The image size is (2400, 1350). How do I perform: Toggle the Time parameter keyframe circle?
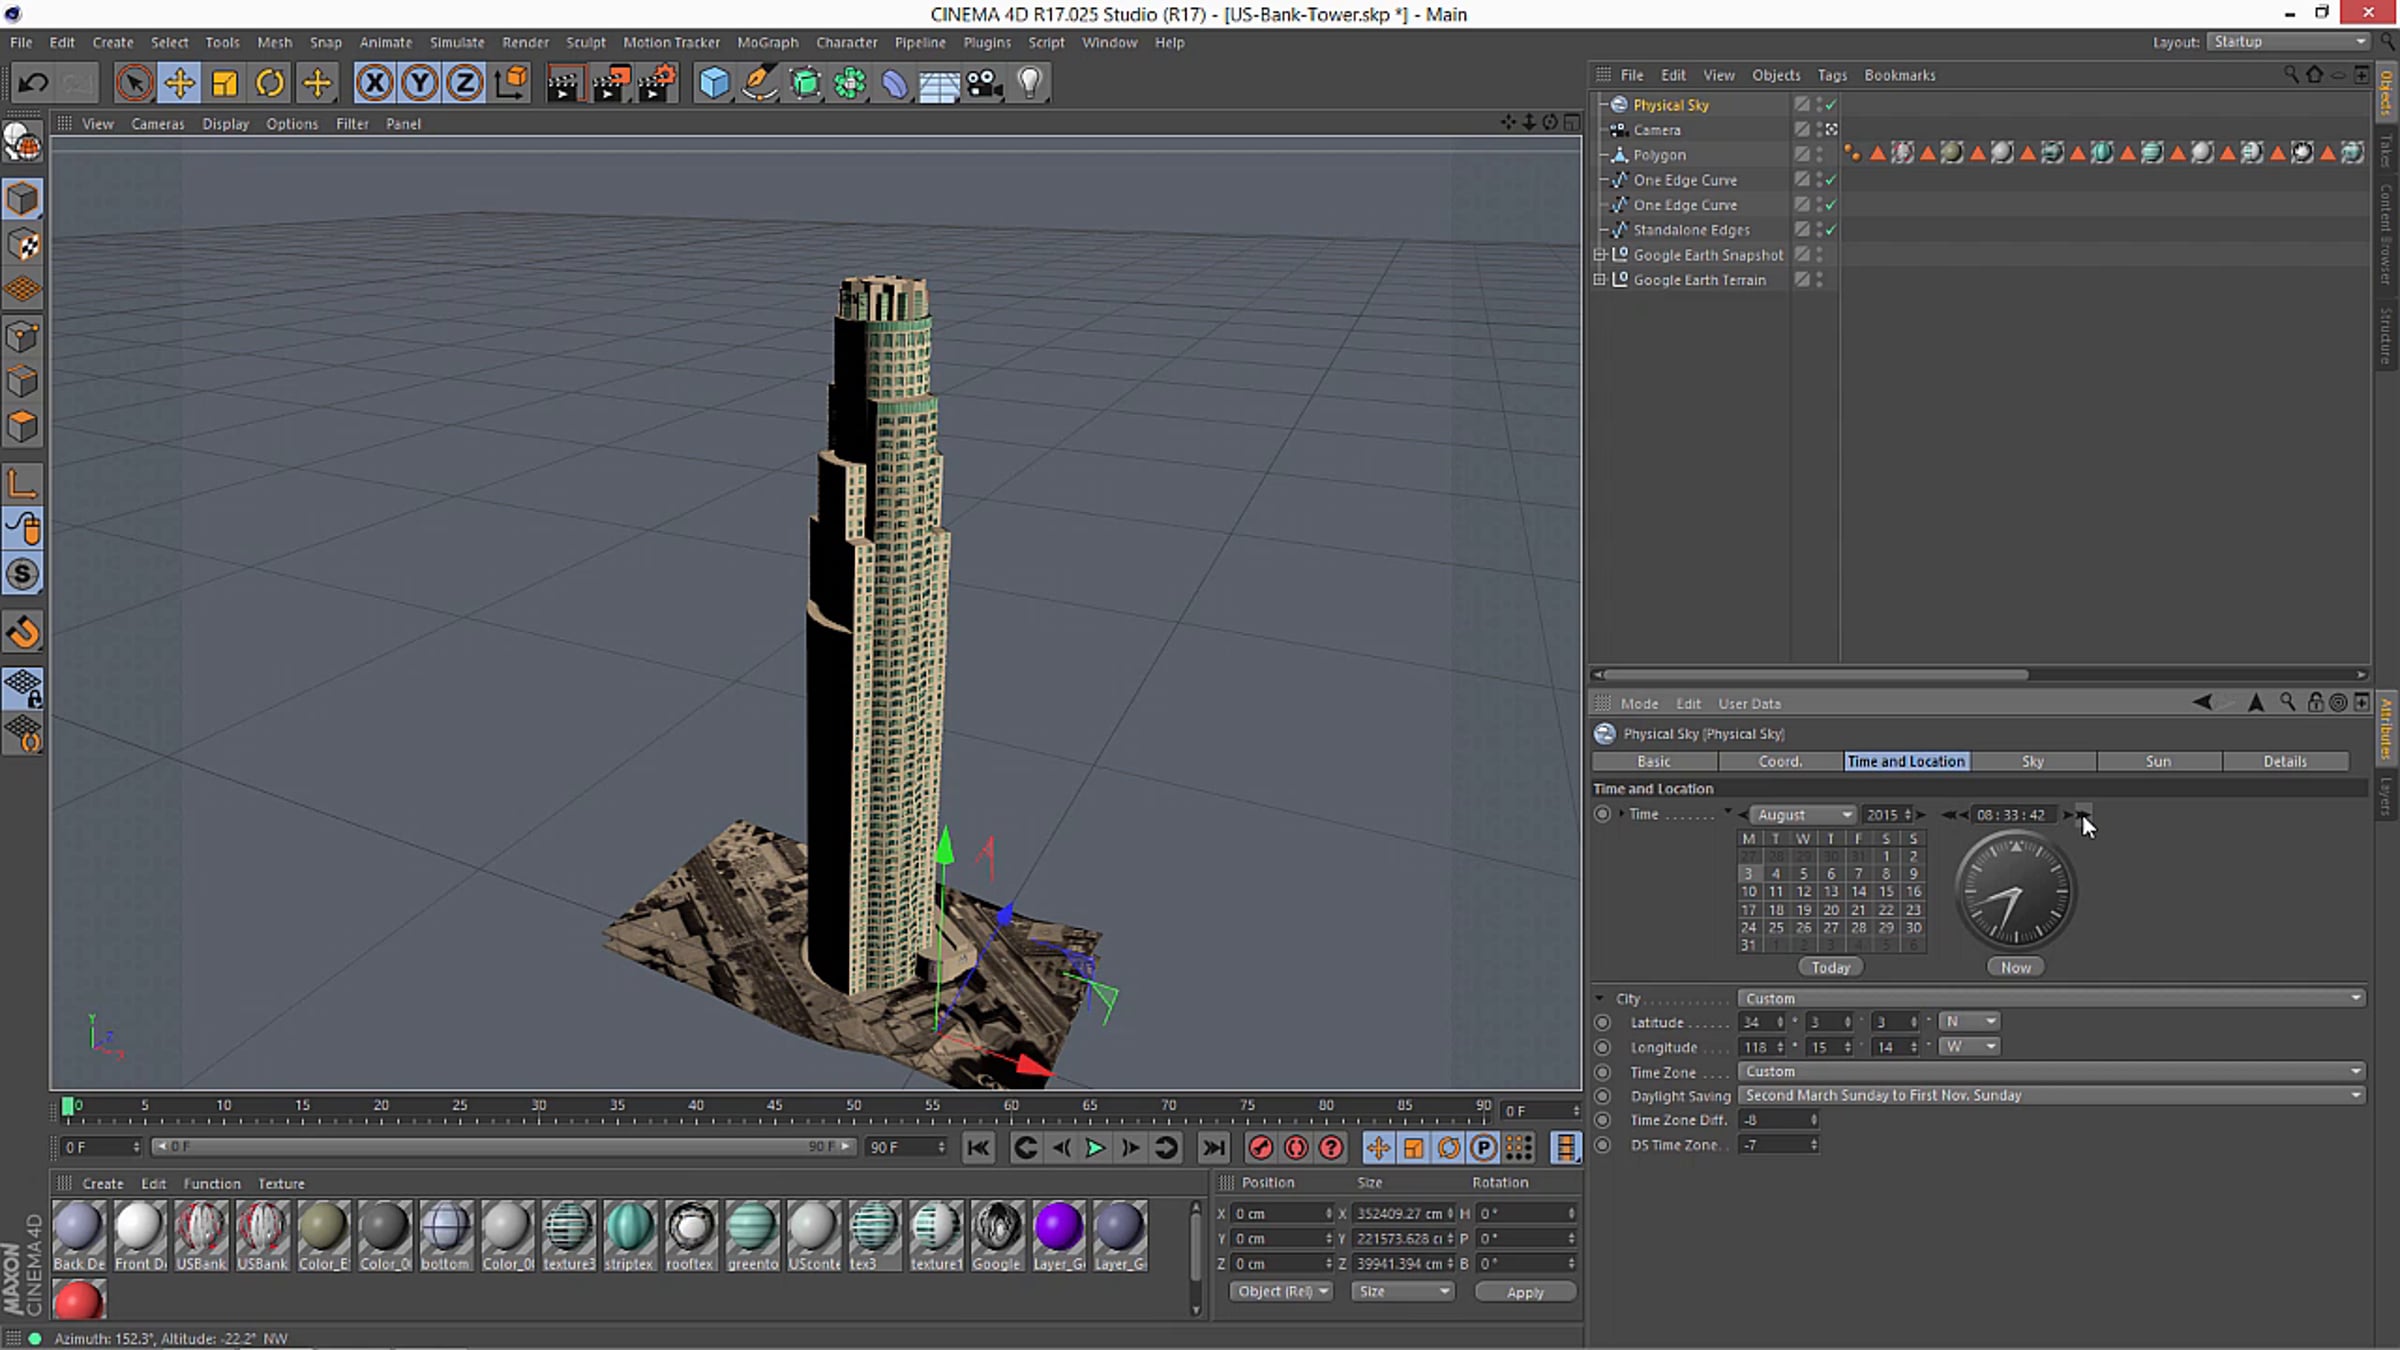point(1602,814)
